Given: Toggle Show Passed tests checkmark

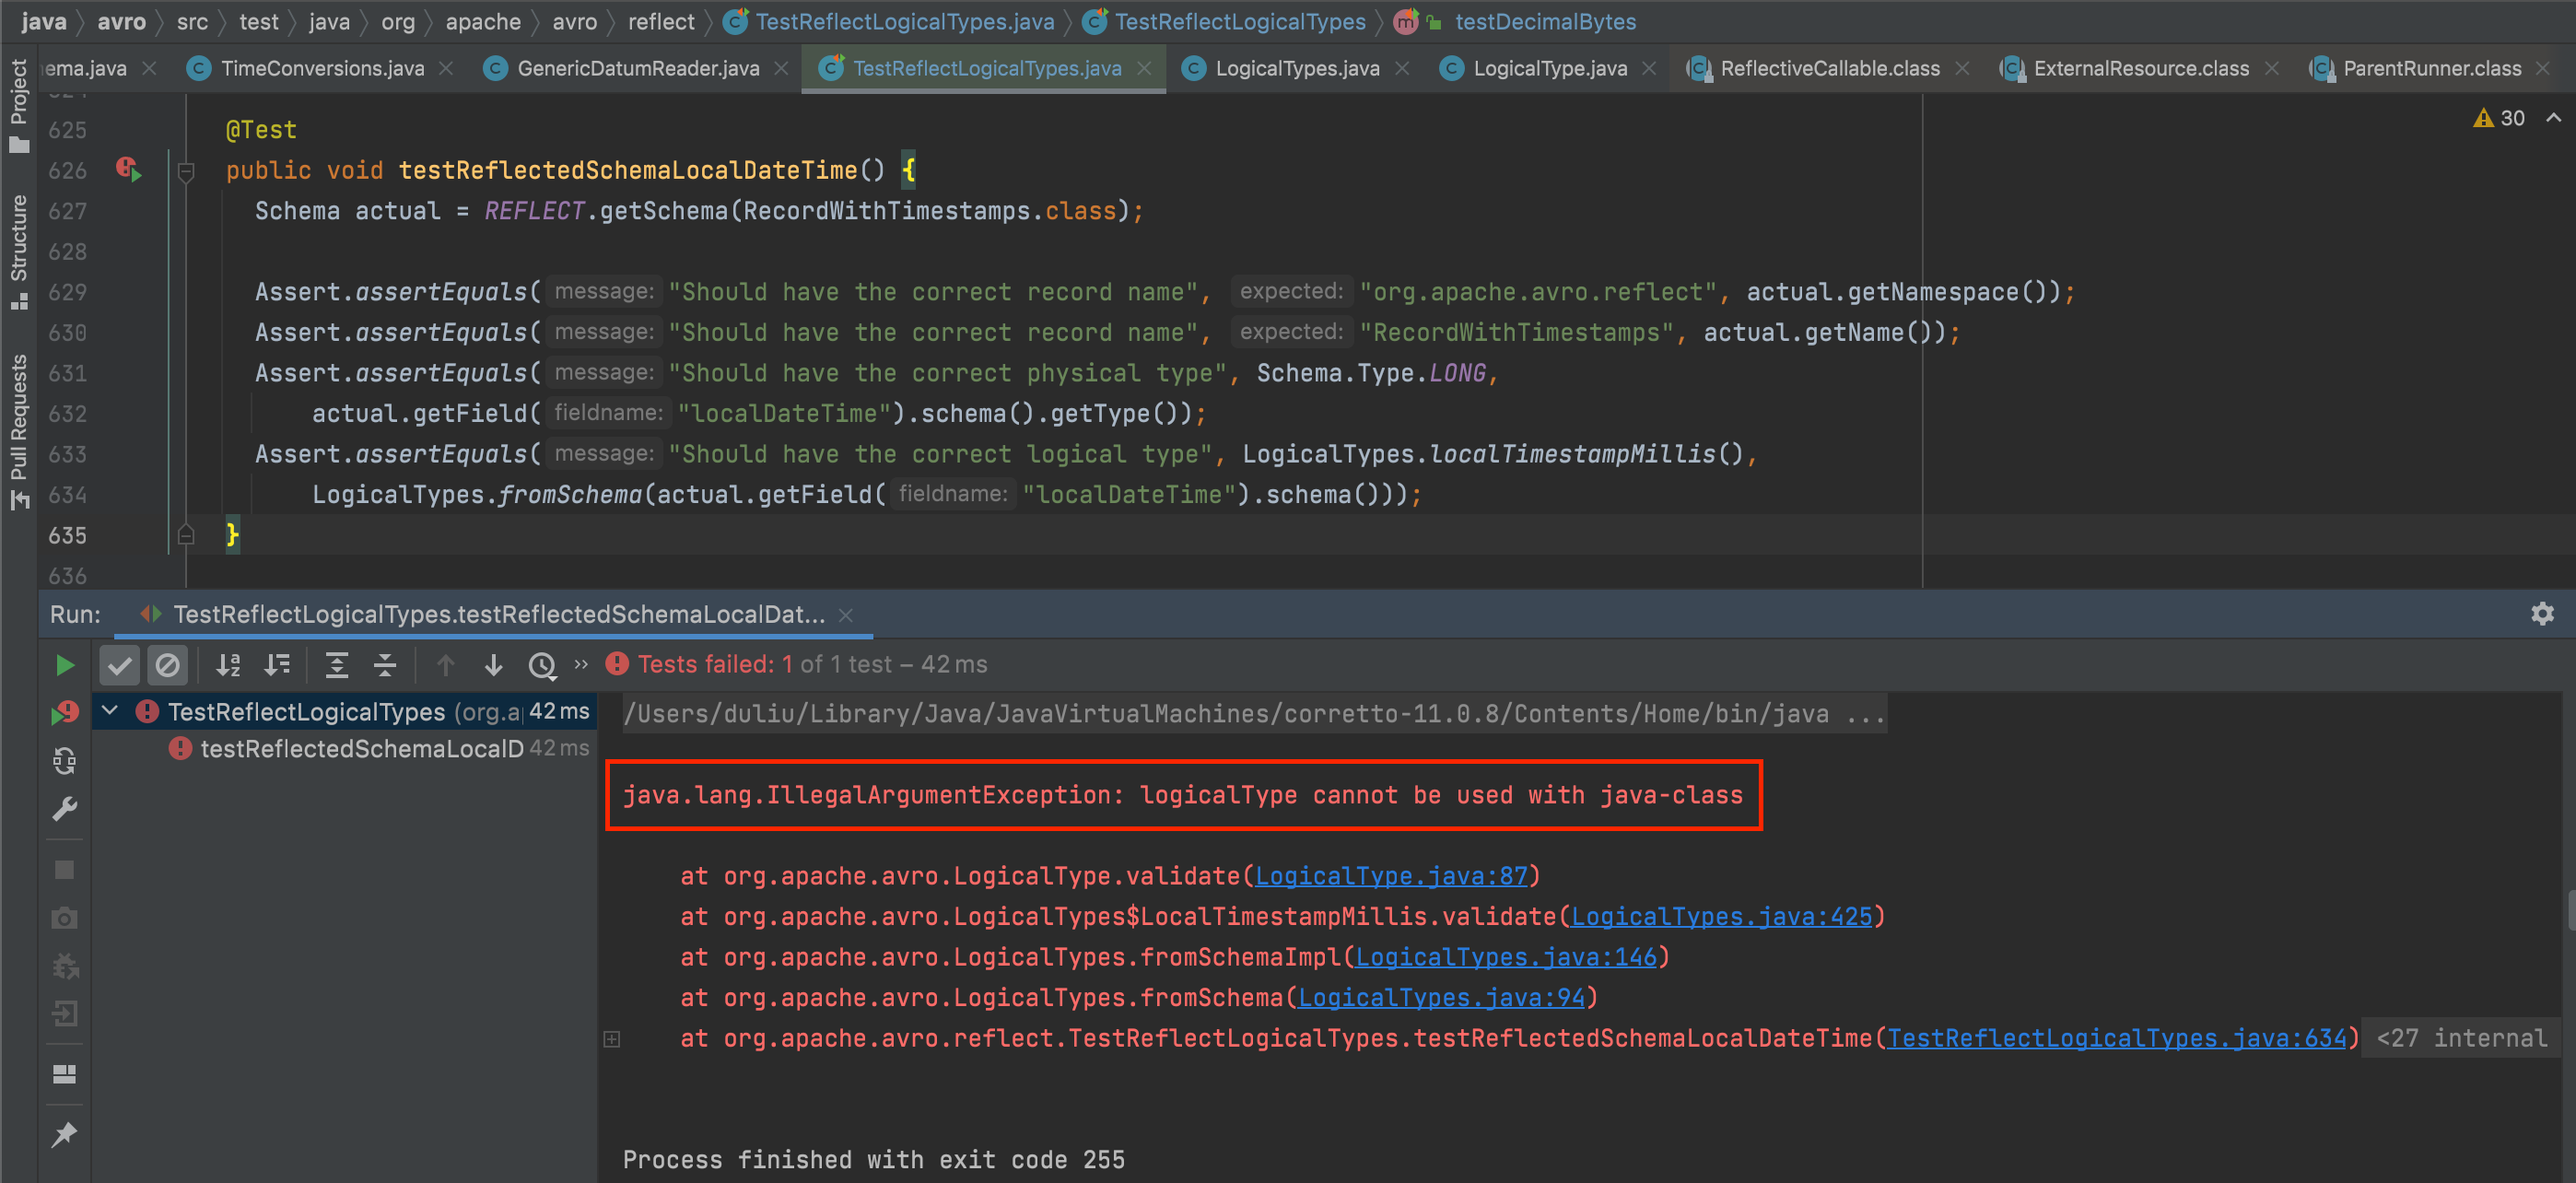Looking at the screenshot, I should (x=120, y=665).
